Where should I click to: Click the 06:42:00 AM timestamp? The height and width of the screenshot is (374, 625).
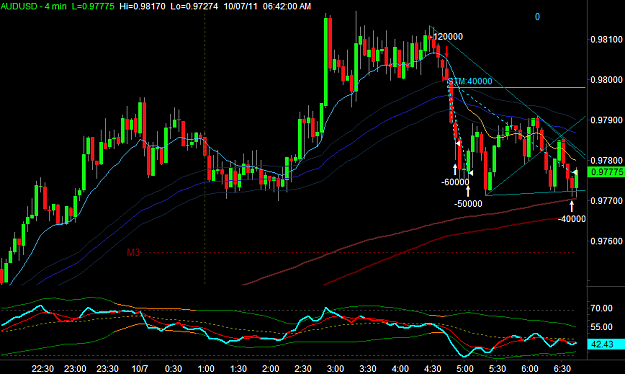click(287, 6)
